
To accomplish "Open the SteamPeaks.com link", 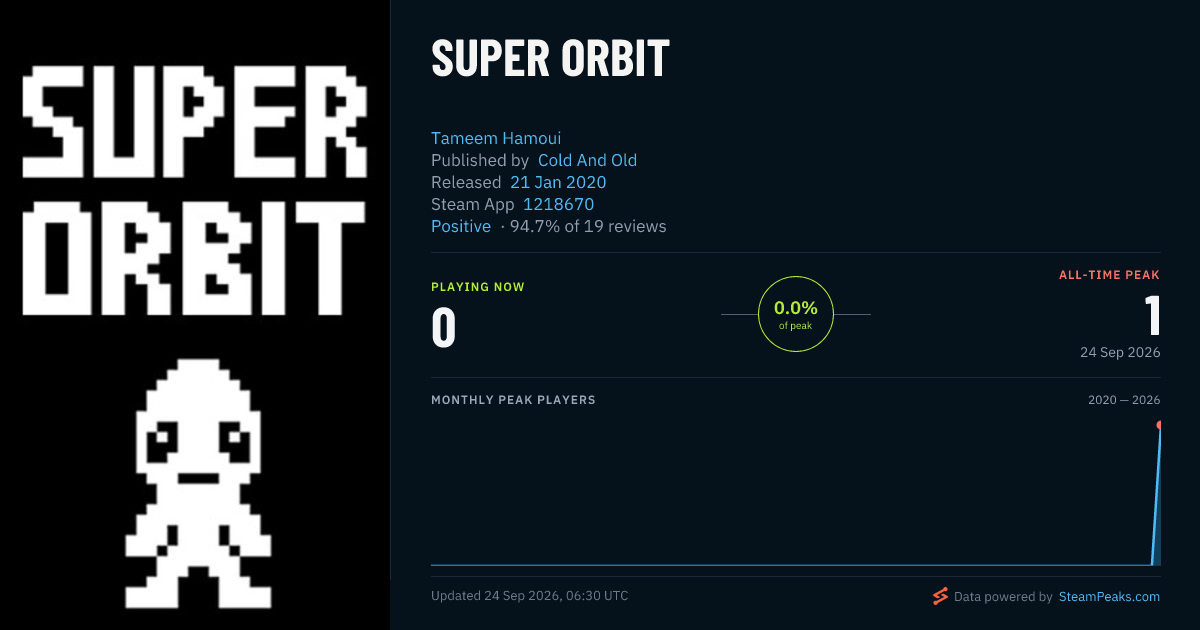I will coord(1109,597).
